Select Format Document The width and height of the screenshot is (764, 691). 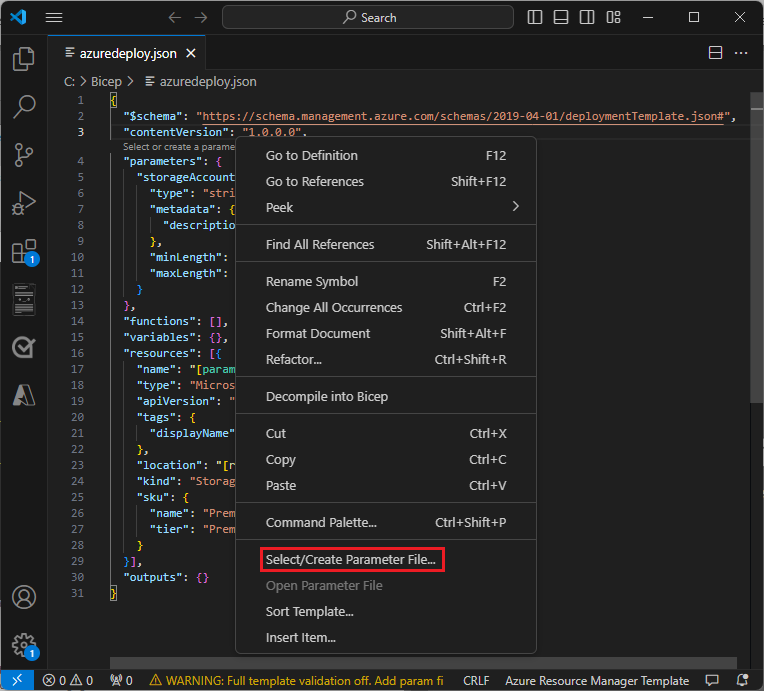click(x=386, y=333)
